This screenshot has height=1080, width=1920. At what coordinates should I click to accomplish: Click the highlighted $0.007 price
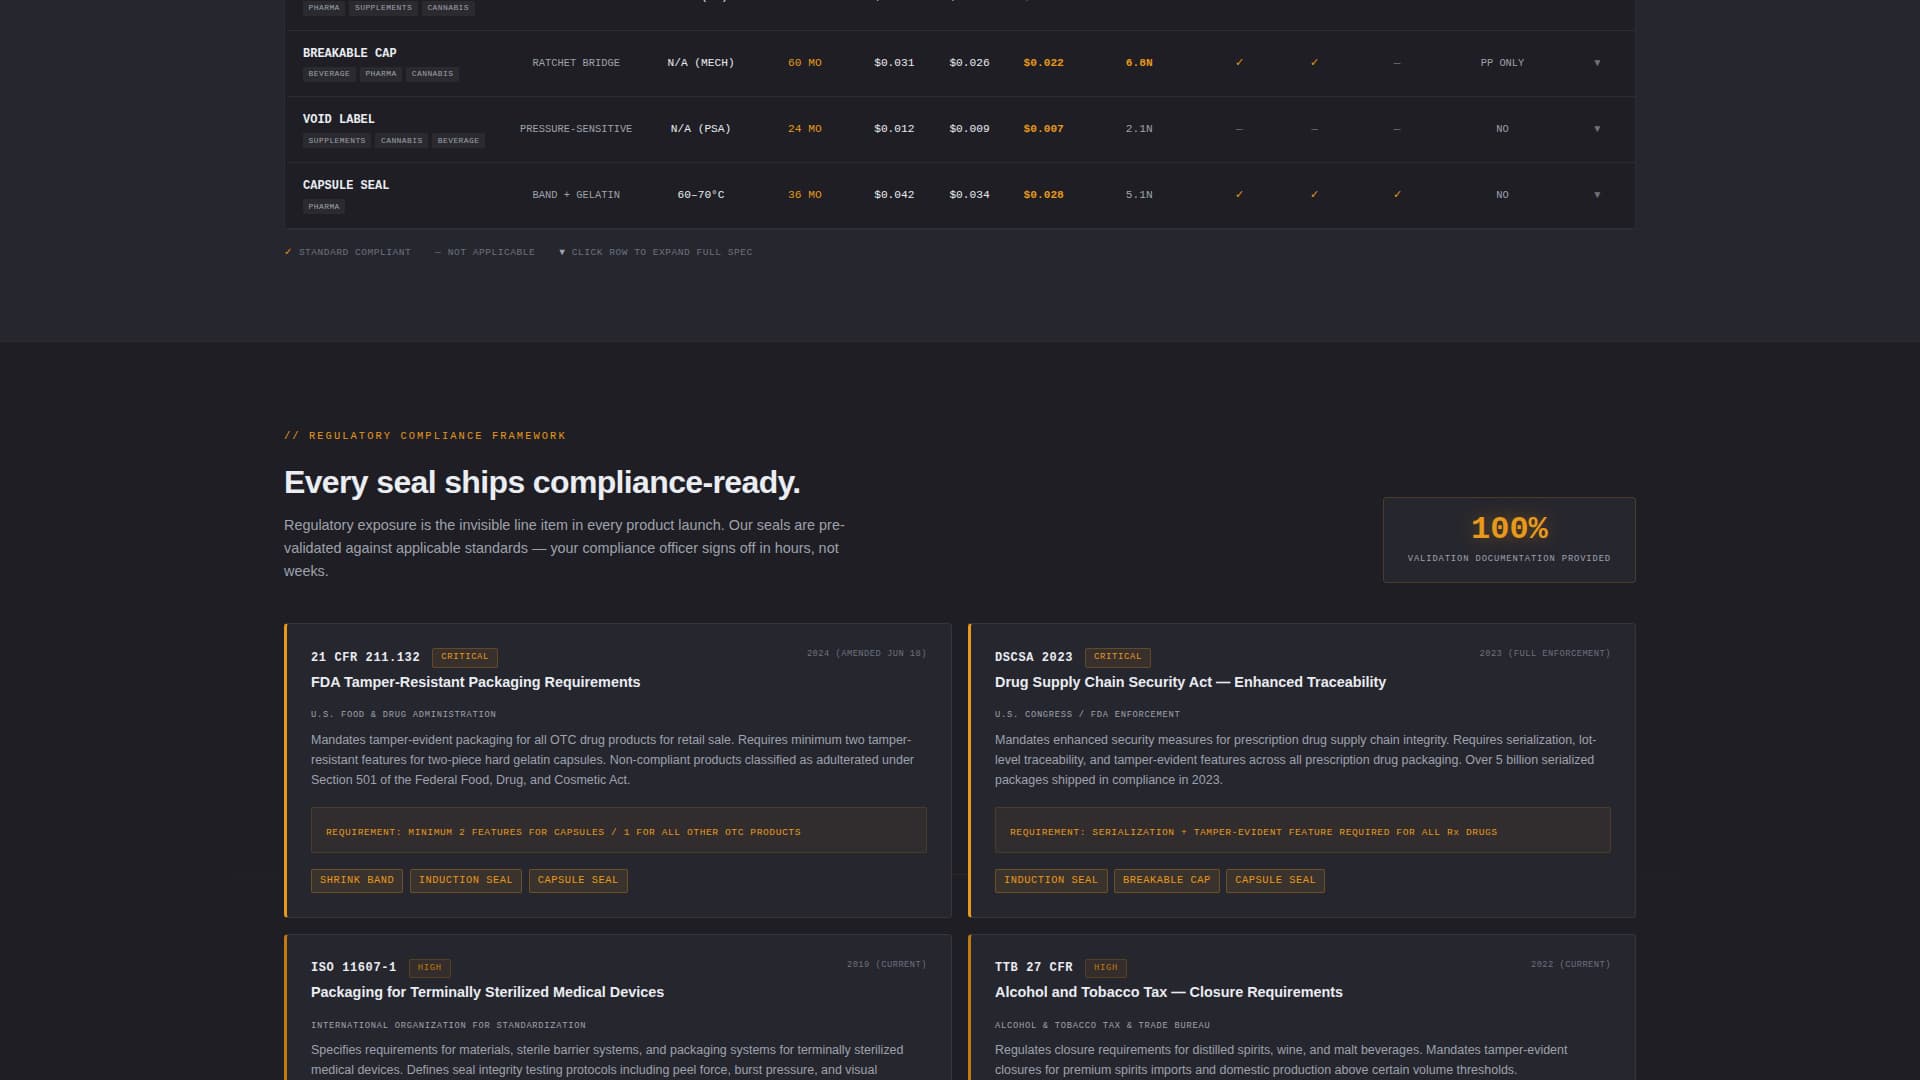click(1043, 129)
